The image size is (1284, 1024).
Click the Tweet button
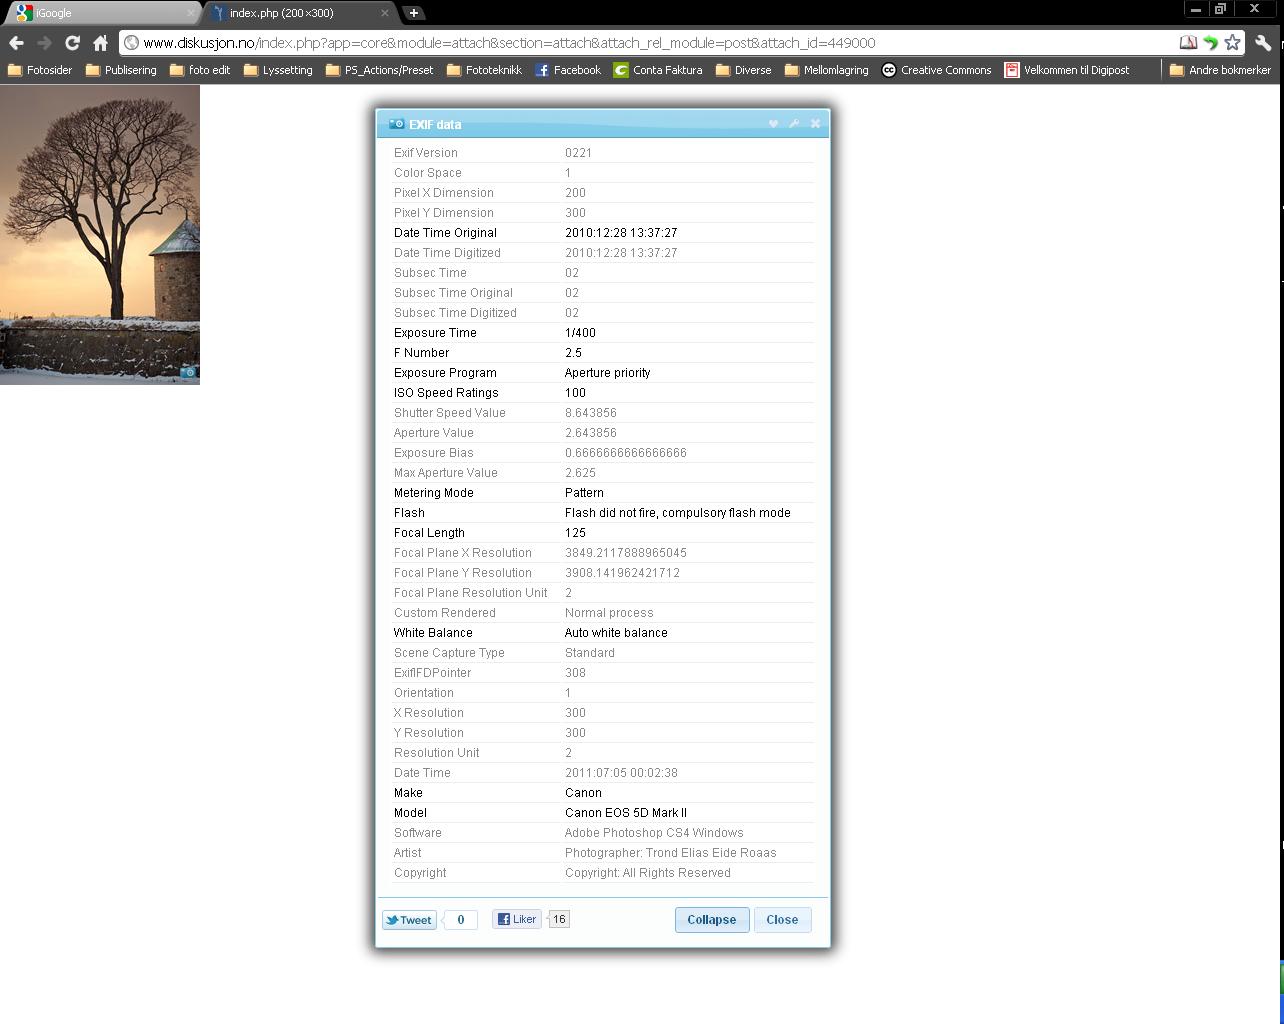(x=409, y=920)
